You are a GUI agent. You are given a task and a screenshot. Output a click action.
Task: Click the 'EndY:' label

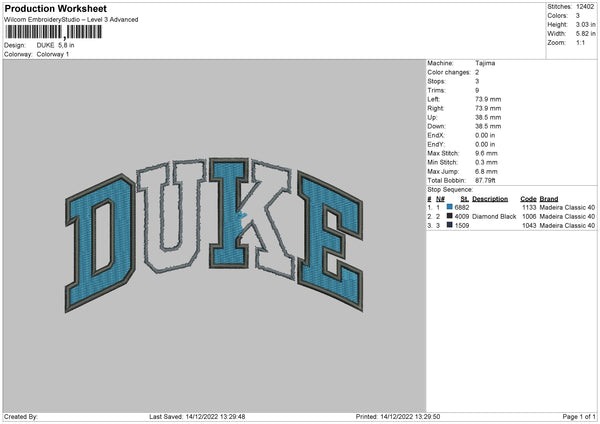click(x=436, y=144)
